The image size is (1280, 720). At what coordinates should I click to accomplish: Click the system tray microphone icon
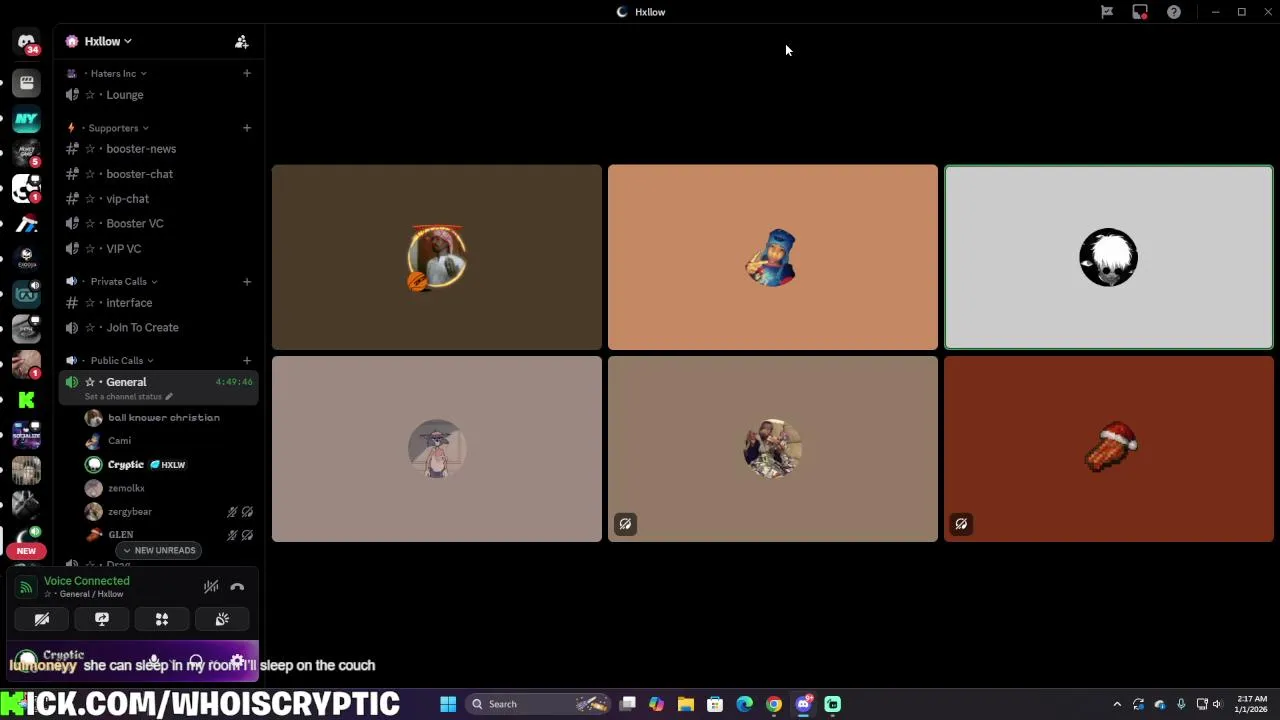(1181, 704)
